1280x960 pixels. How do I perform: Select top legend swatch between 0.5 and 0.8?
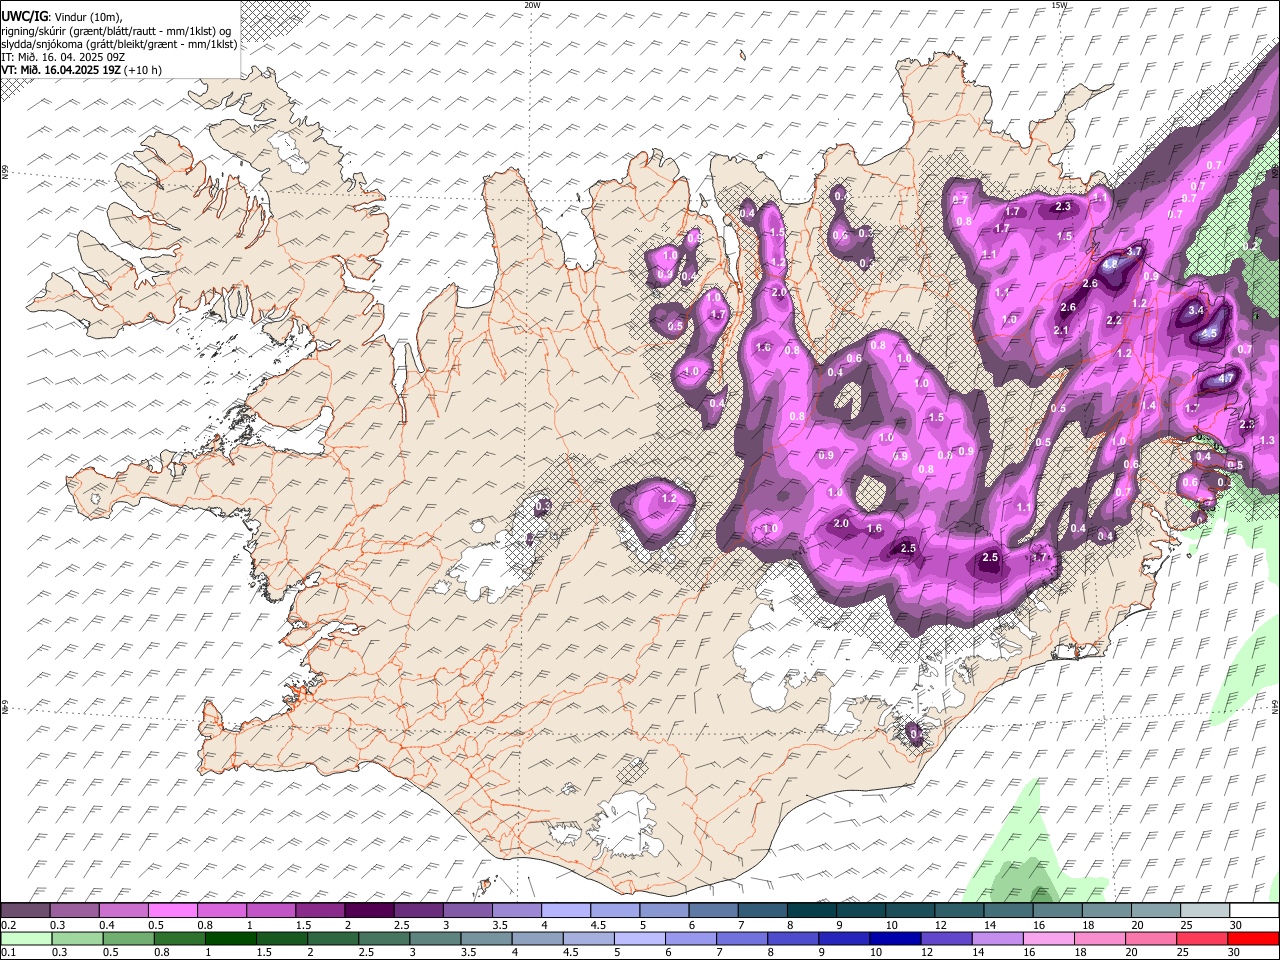[x=172, y=911]
